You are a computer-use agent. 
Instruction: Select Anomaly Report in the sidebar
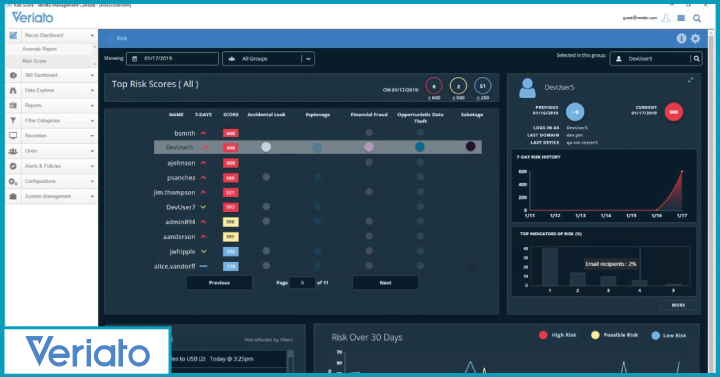coord(39,49)
